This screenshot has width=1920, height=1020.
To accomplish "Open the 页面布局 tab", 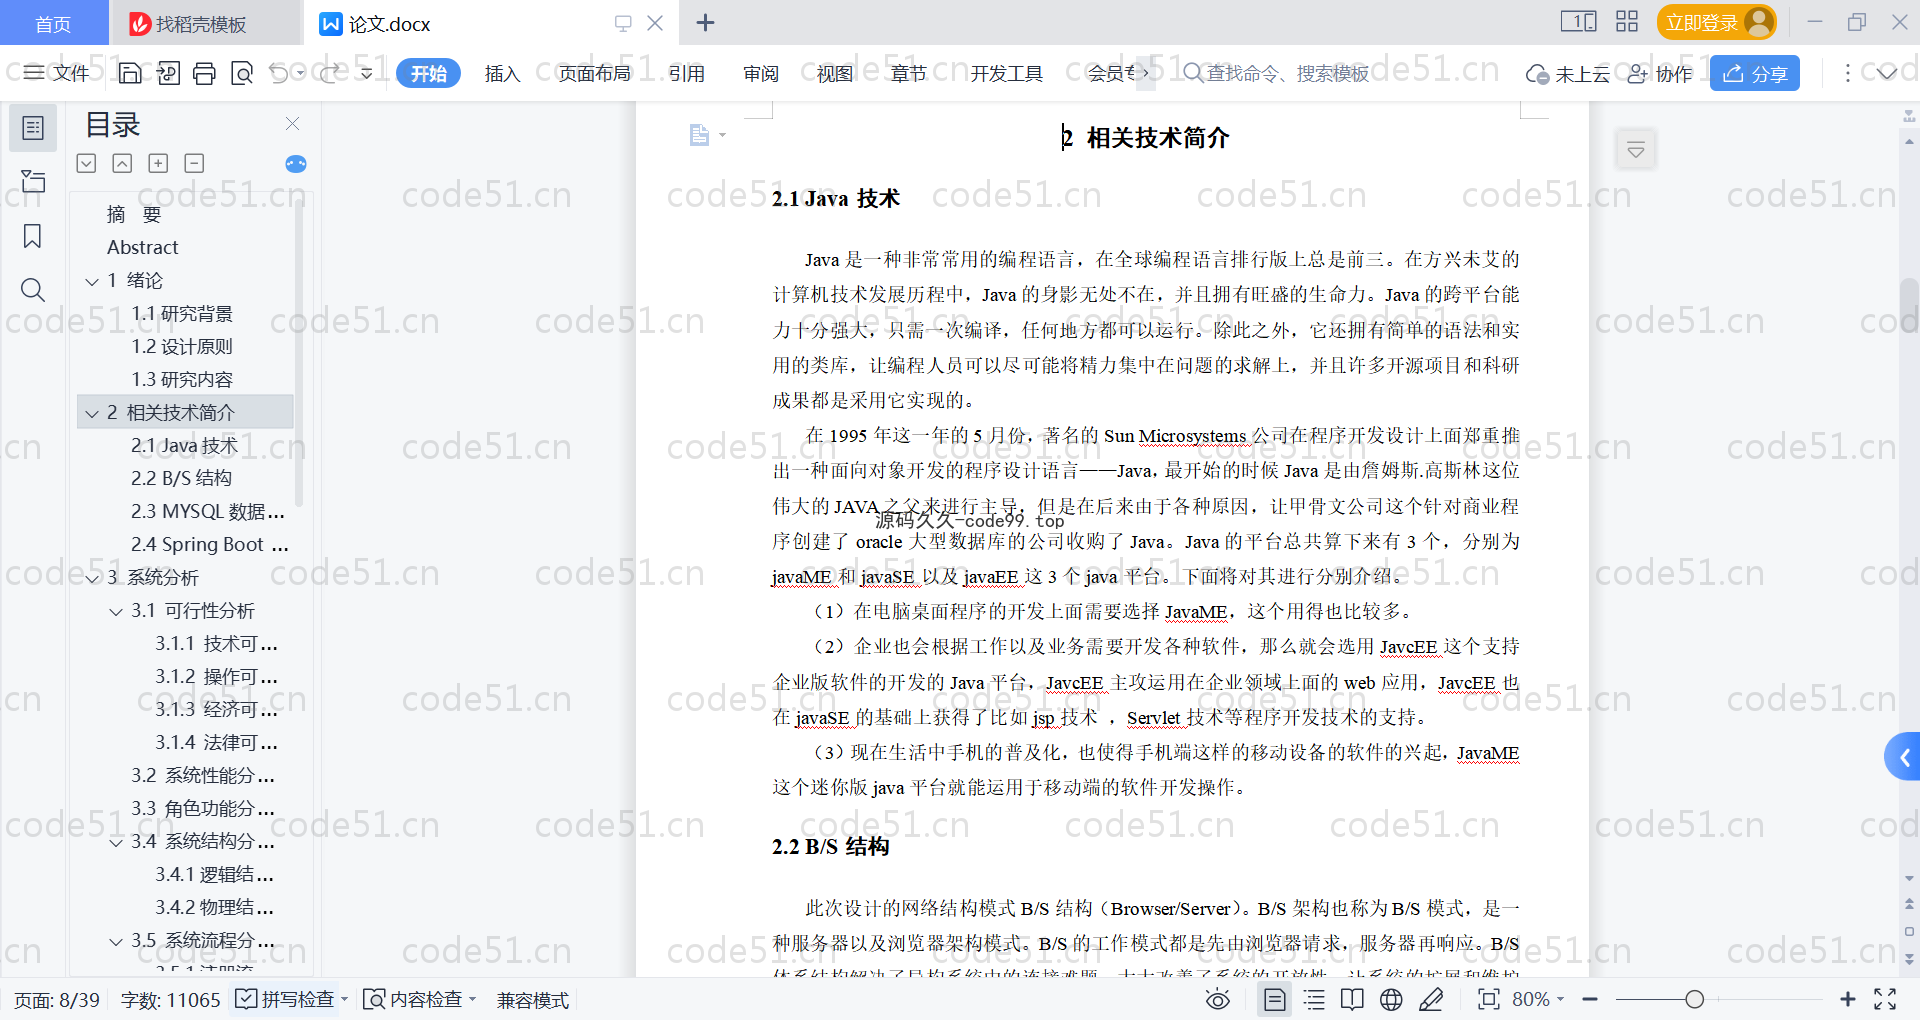I will click(594, 73).
